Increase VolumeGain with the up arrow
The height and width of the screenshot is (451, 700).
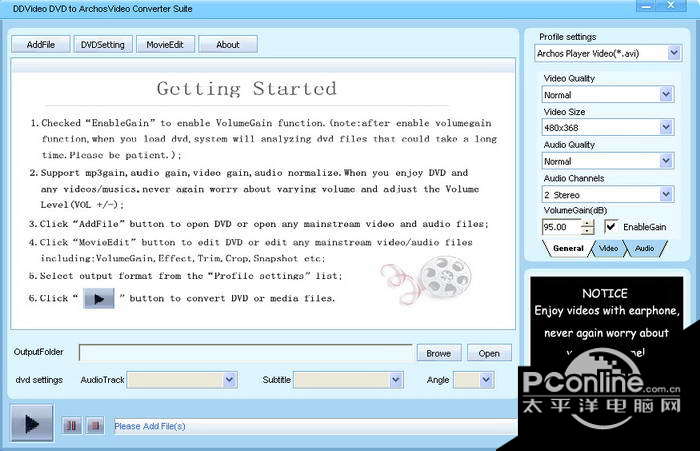(x=589, y=223)
